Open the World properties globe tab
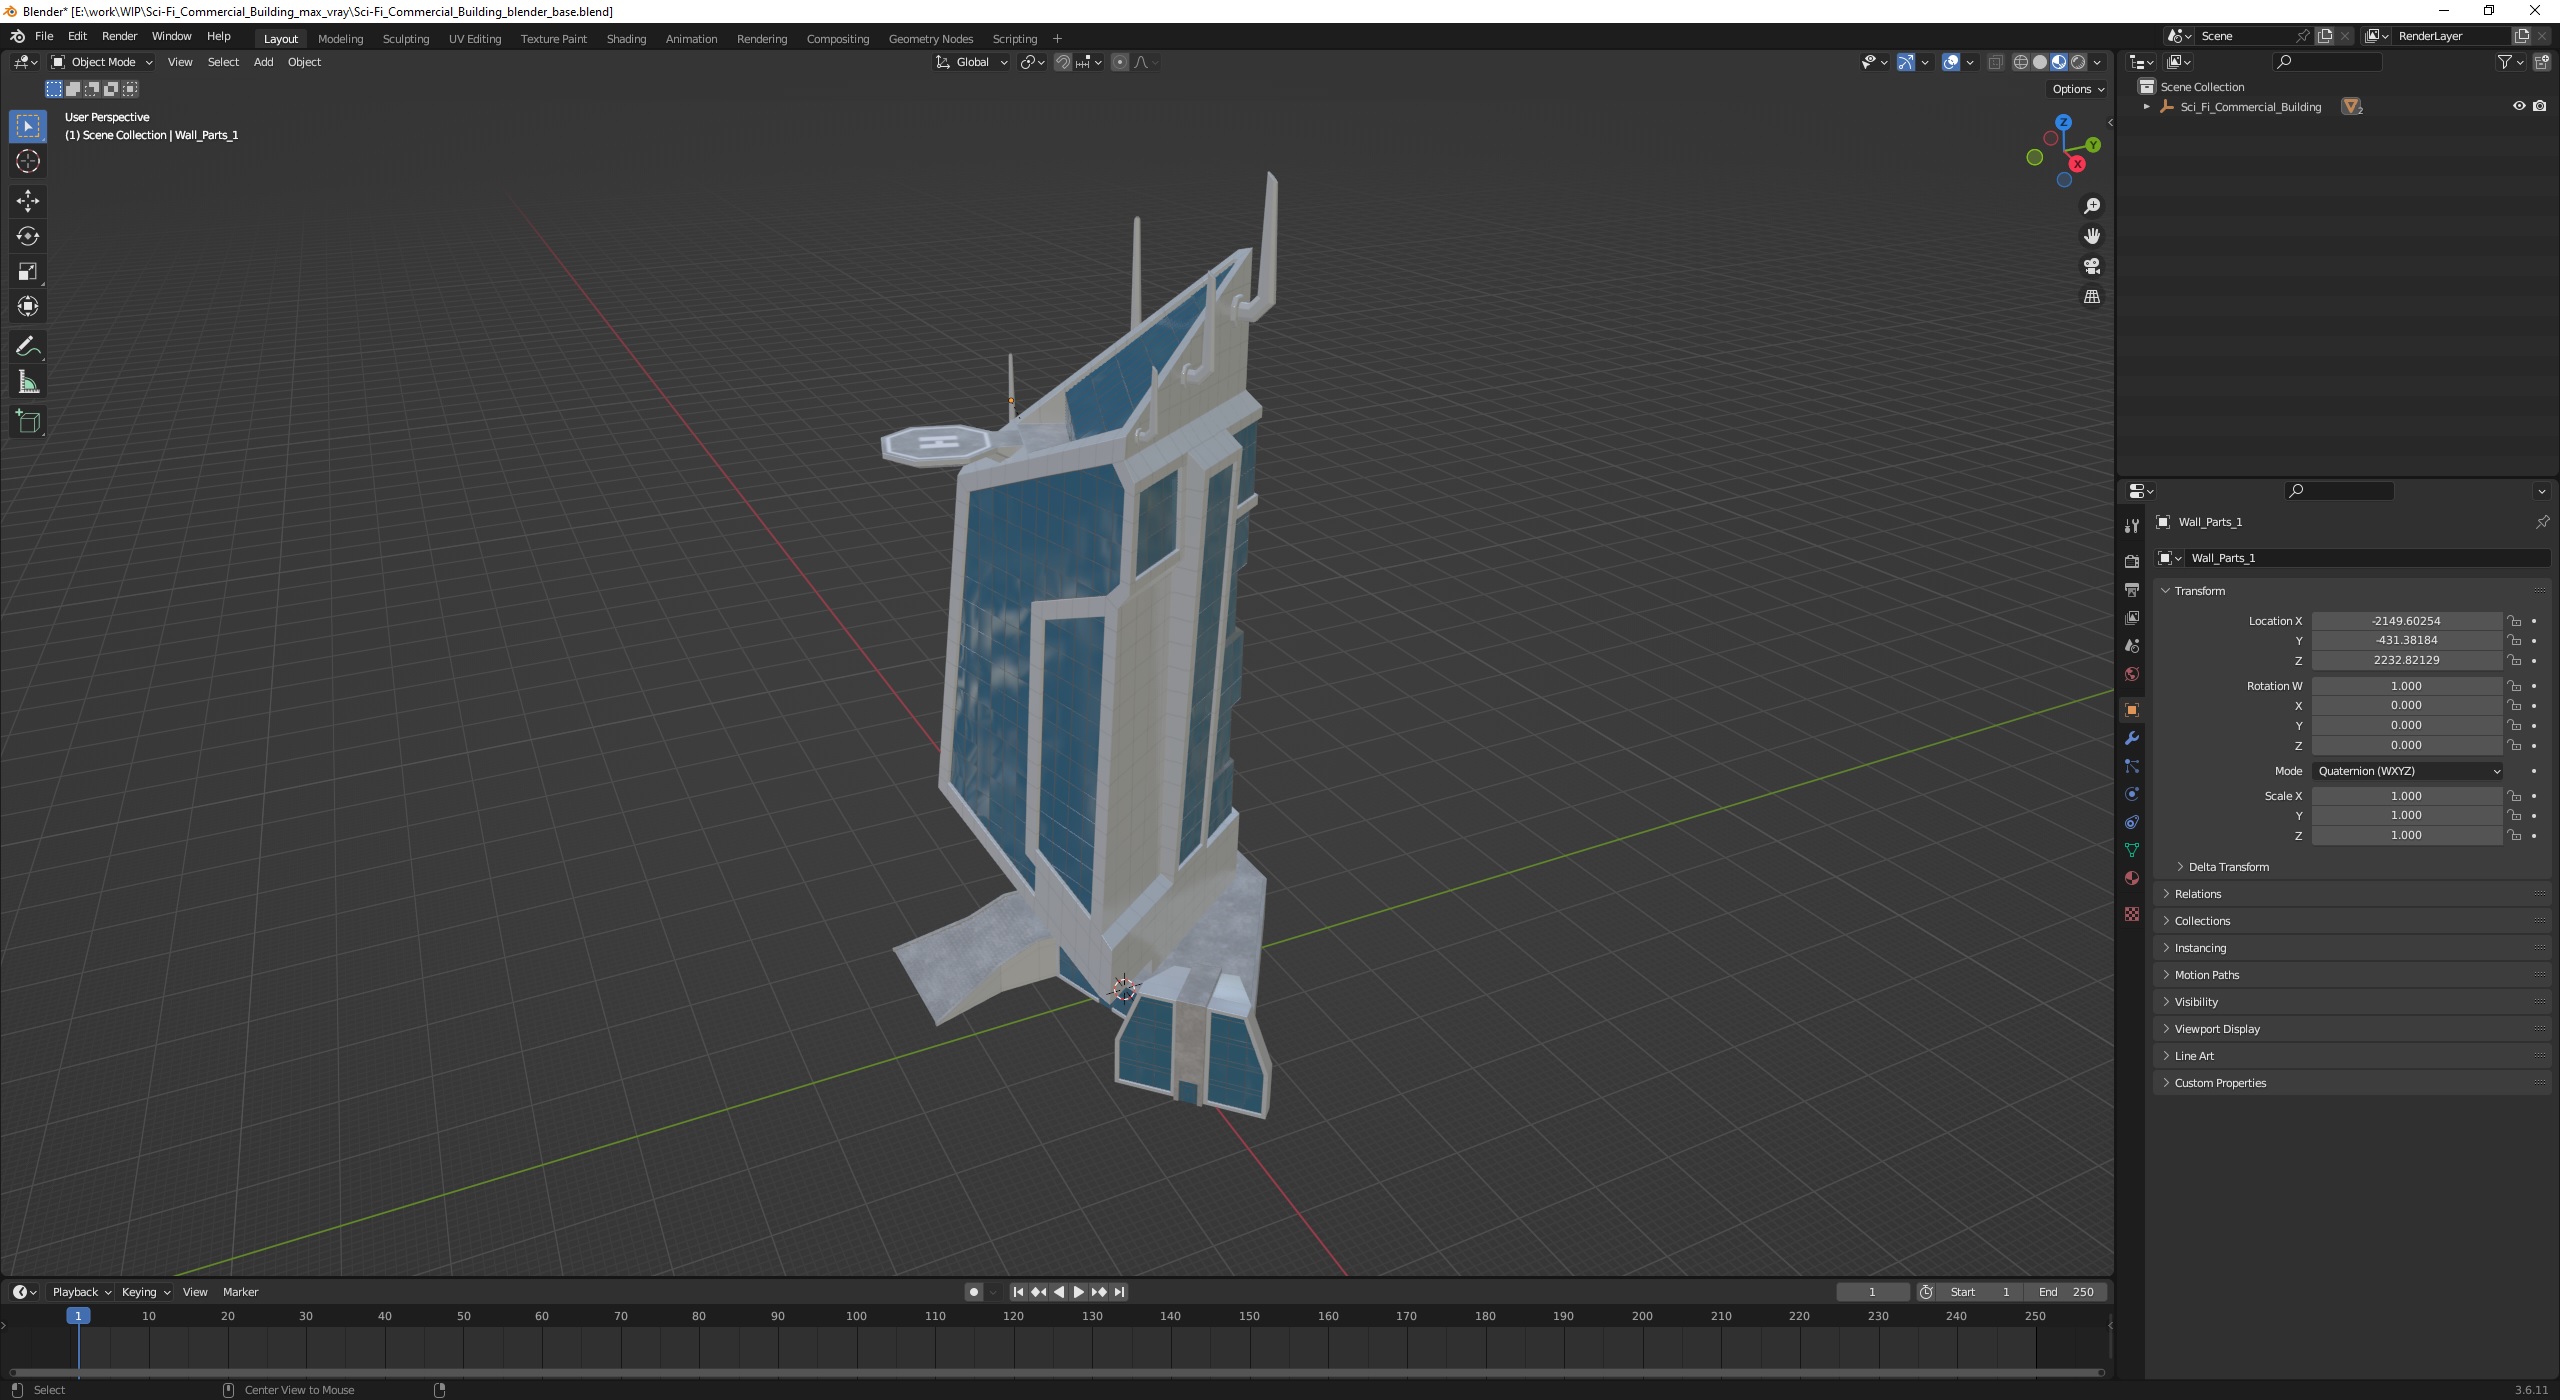Screen dimensions: 2560x1400 [2132, 674]
